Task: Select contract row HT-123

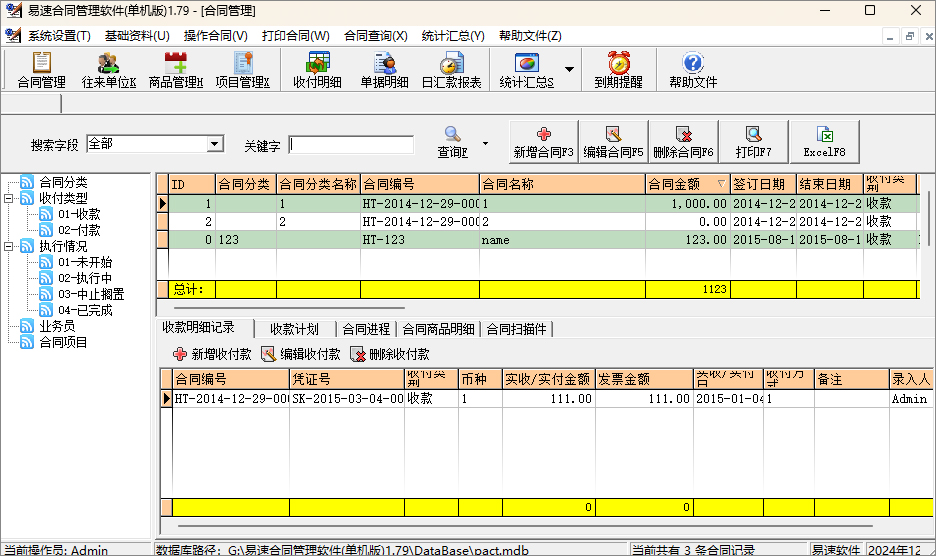Action: tap(537, 239)
